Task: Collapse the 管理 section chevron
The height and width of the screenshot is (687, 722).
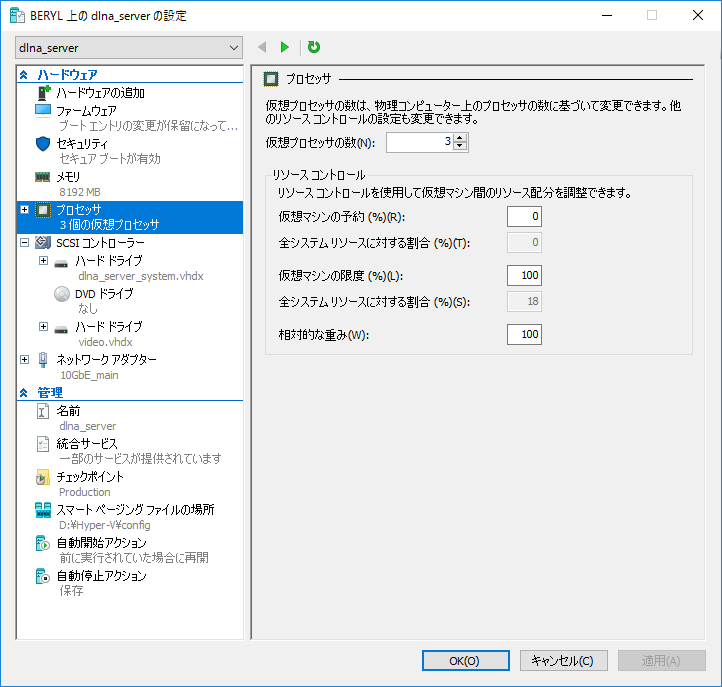Action: (x=24, y=393)
